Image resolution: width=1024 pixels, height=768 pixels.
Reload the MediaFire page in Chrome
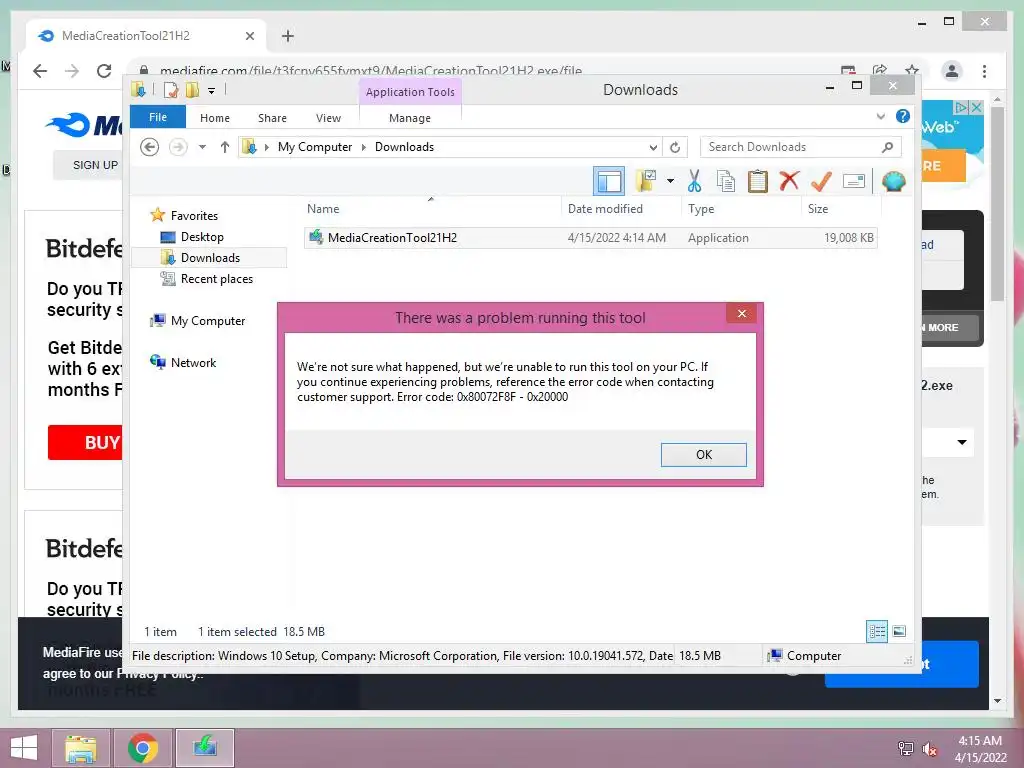click(104, 71)
